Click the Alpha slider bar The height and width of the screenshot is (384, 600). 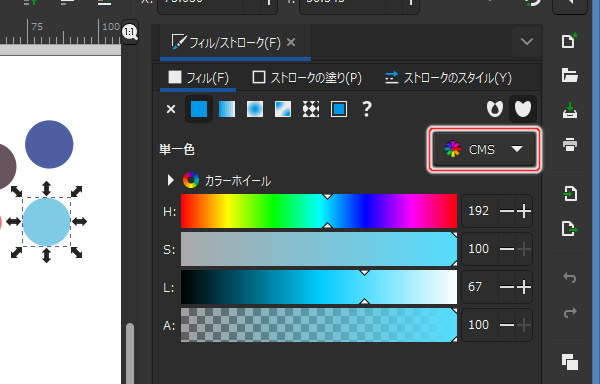(x=319, y=325)
